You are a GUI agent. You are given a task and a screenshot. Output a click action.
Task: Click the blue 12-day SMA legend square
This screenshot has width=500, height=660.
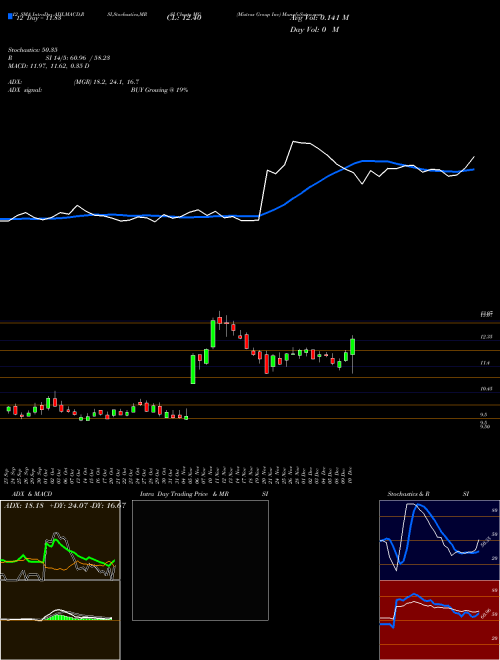point(11,16)
